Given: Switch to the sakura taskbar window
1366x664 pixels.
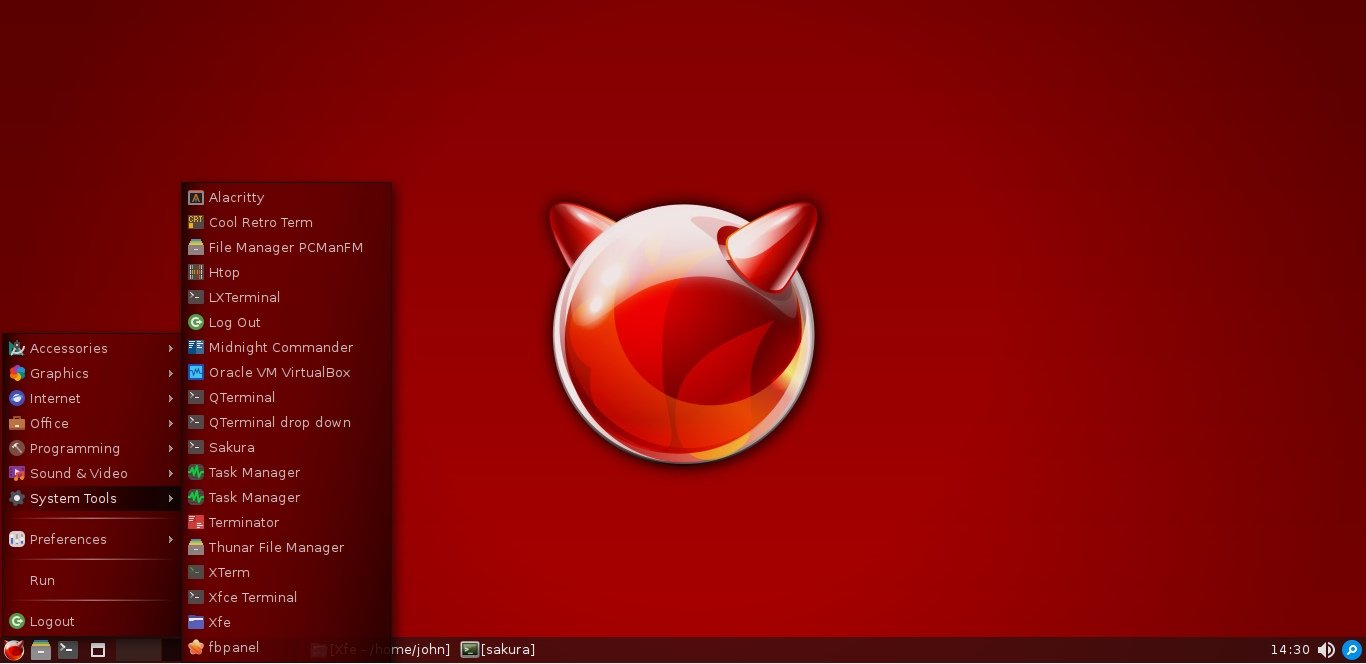Looking at the screenshot, I should tap(498, 650).
